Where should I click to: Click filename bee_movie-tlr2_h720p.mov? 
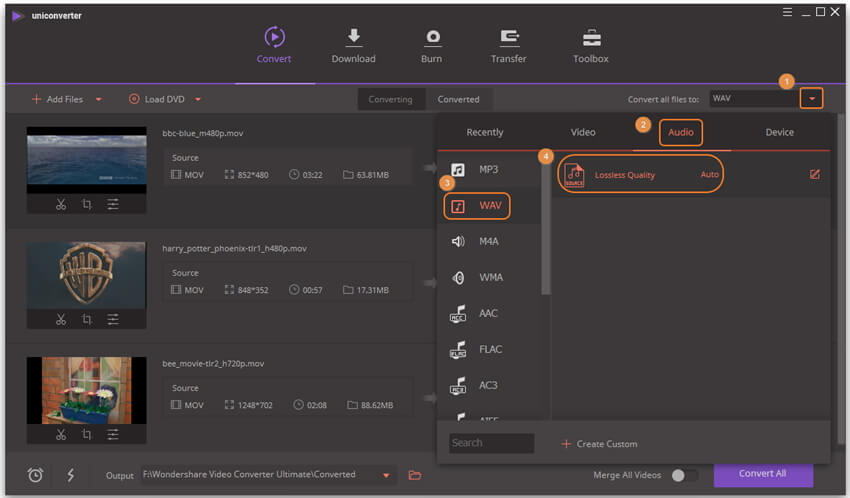(x=213, y=364)
